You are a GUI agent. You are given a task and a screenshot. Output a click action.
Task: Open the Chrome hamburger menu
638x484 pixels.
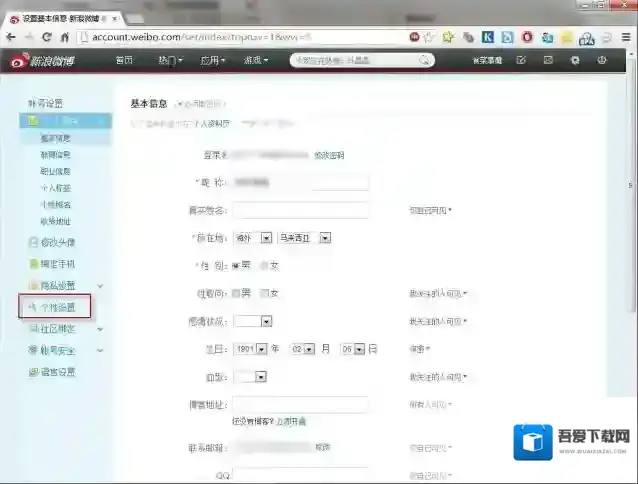(x=626, y=37)
